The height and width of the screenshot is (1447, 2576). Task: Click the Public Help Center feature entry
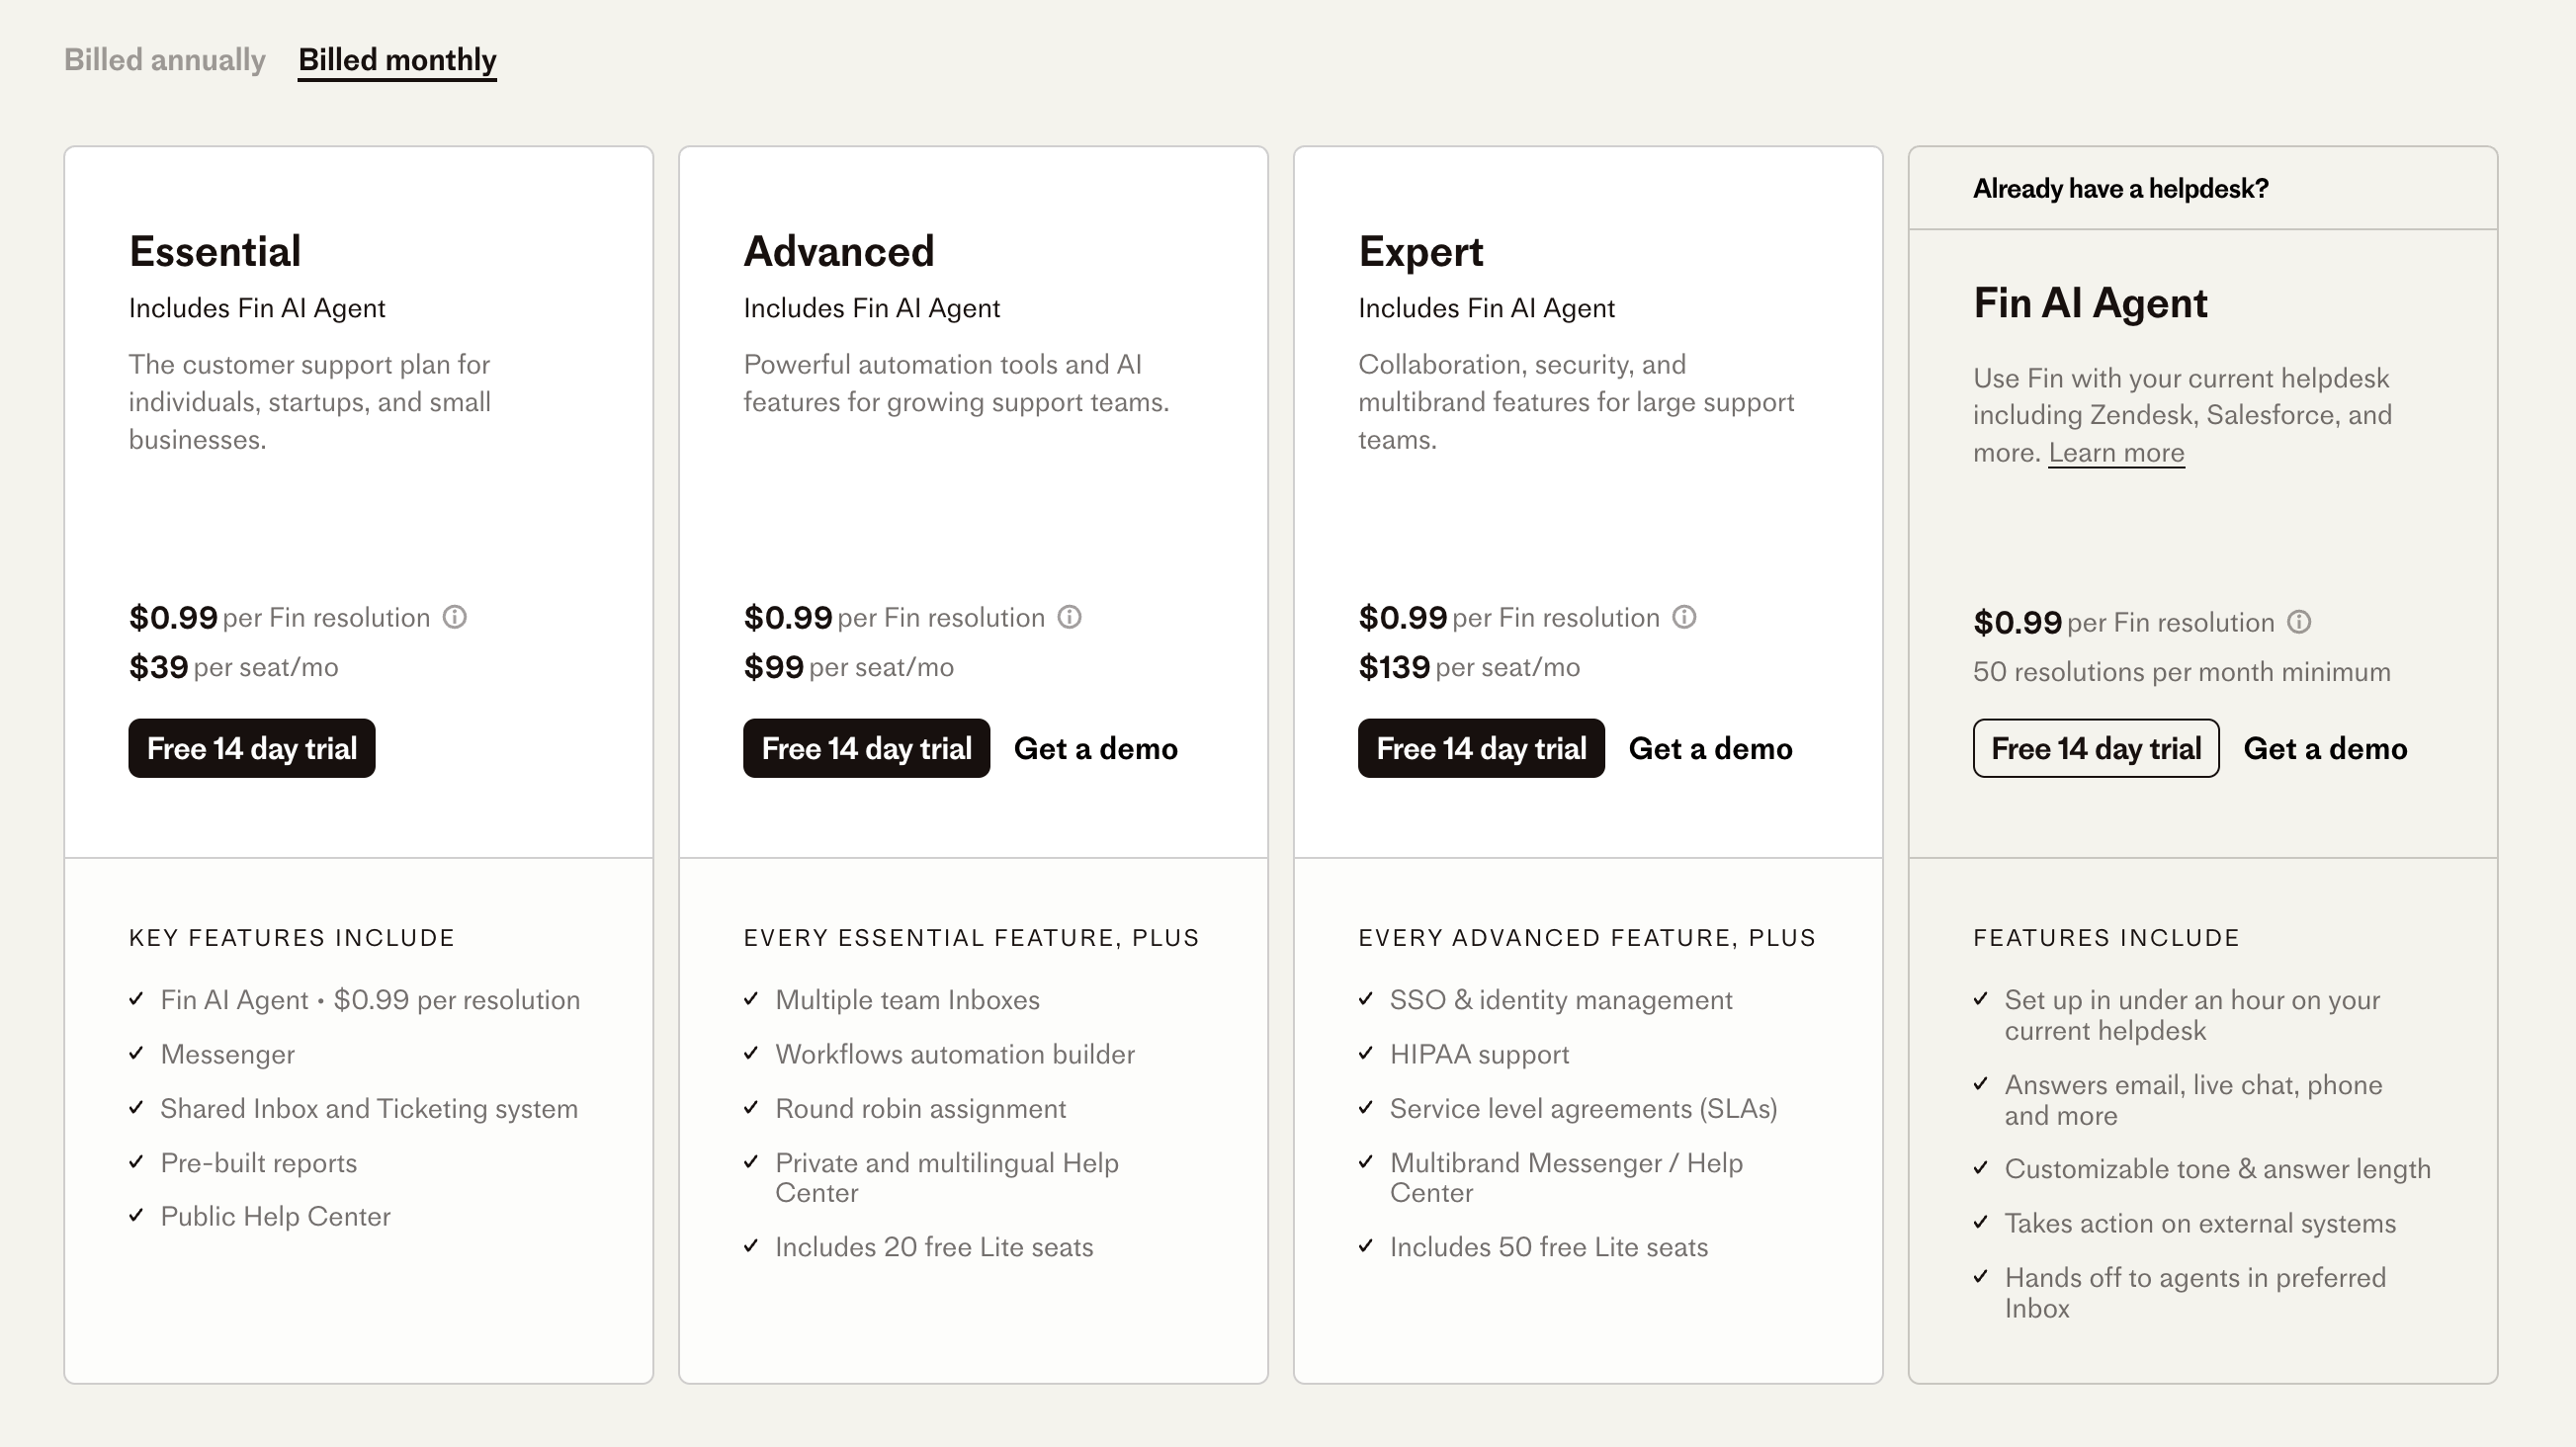pos(275,1216)
